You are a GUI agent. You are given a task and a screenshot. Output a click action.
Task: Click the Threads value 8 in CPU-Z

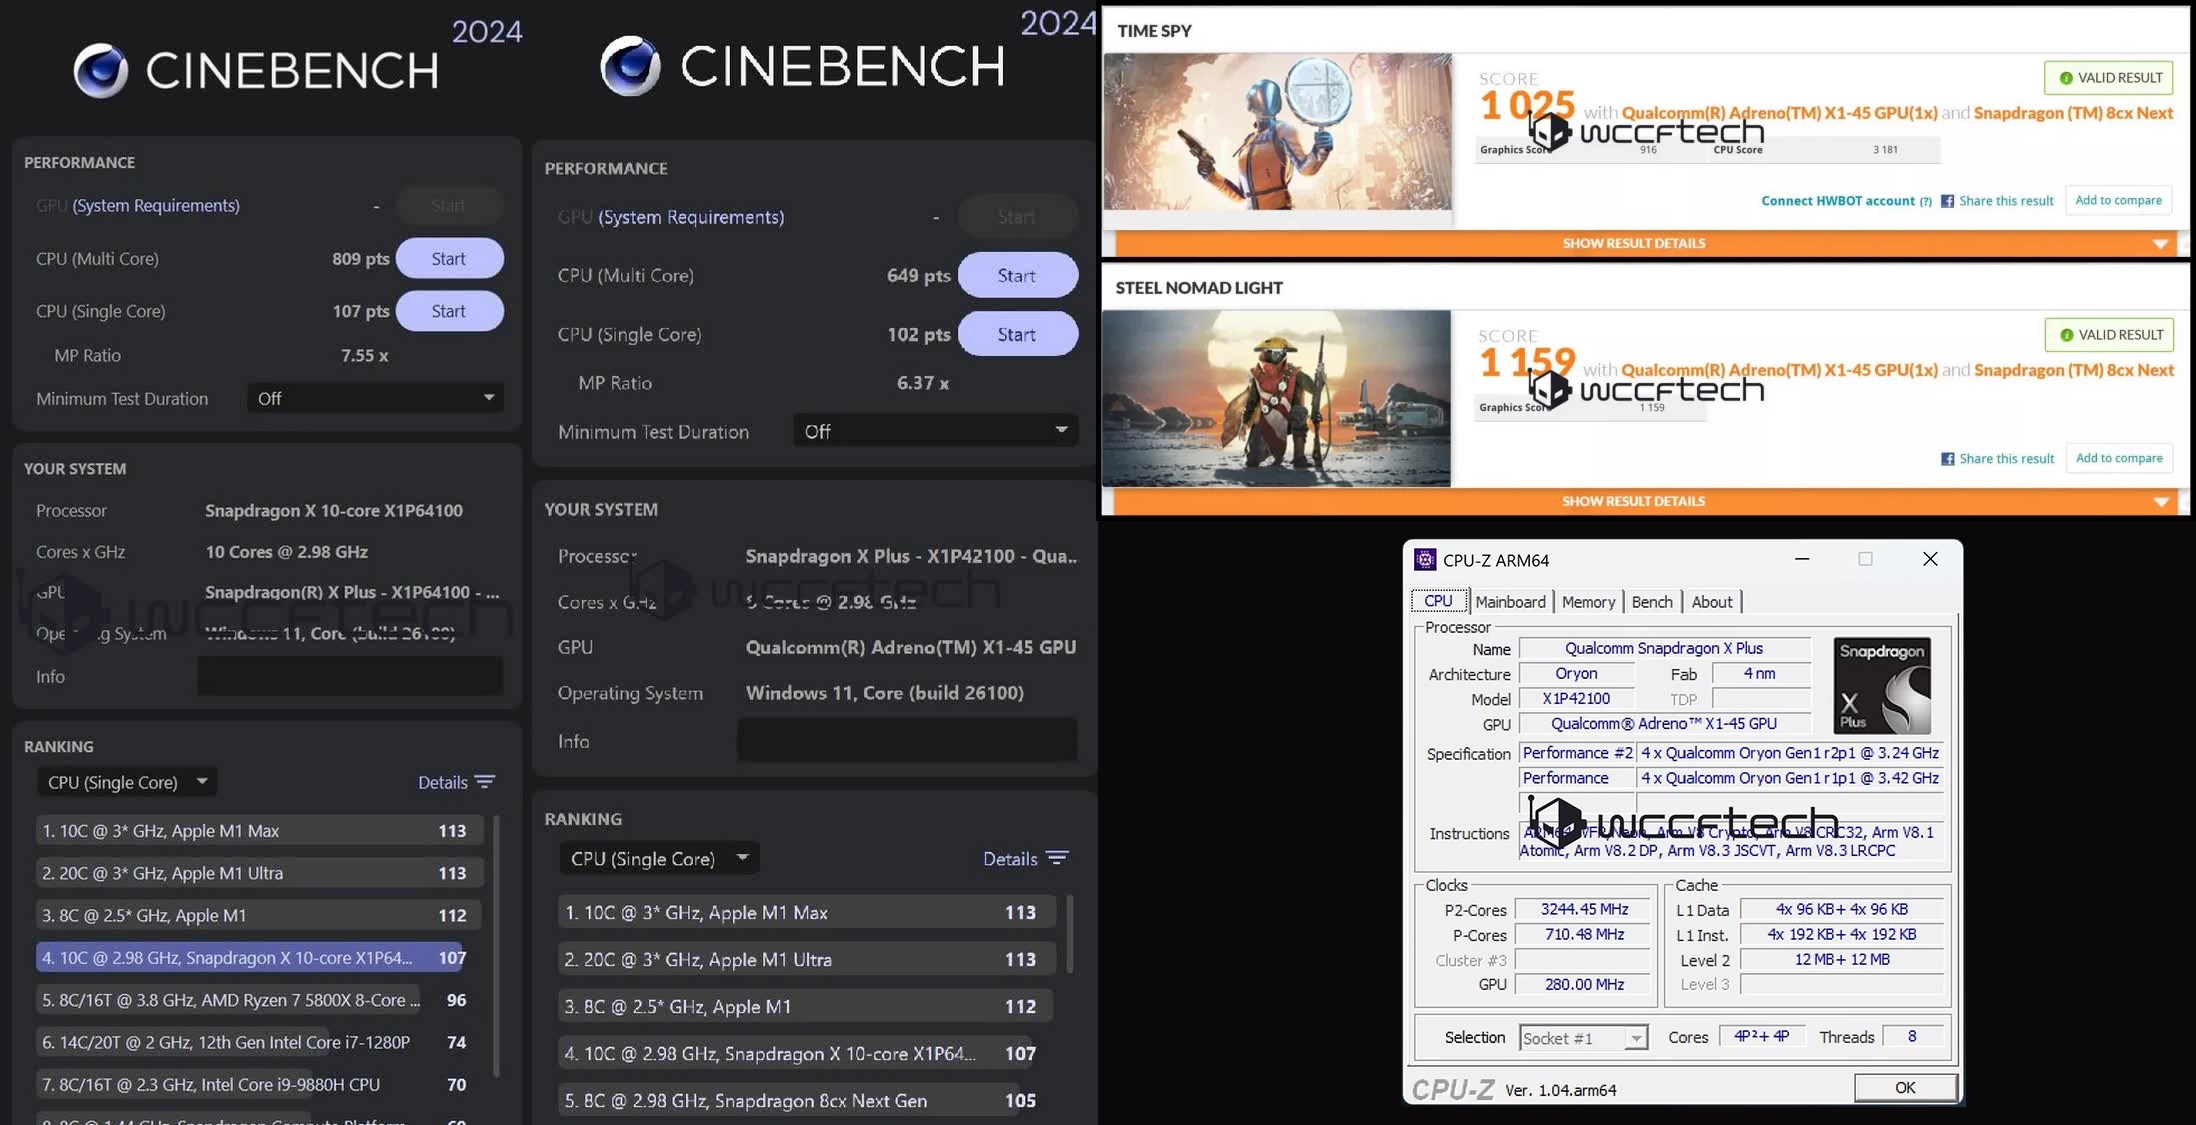tap(1911, 1036)
